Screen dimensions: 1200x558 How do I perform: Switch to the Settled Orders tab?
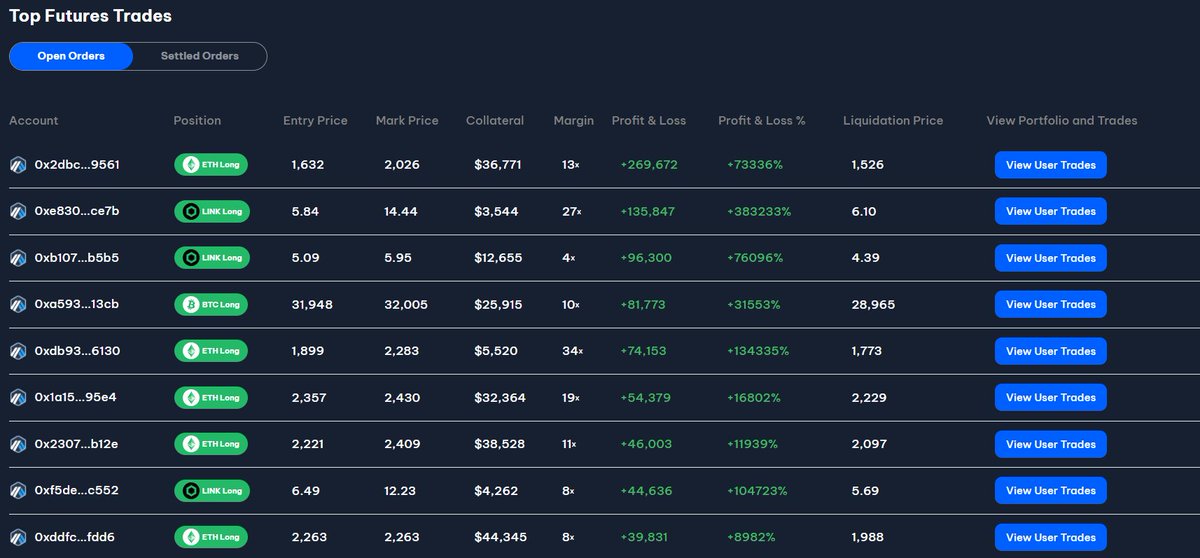[200, 56]
